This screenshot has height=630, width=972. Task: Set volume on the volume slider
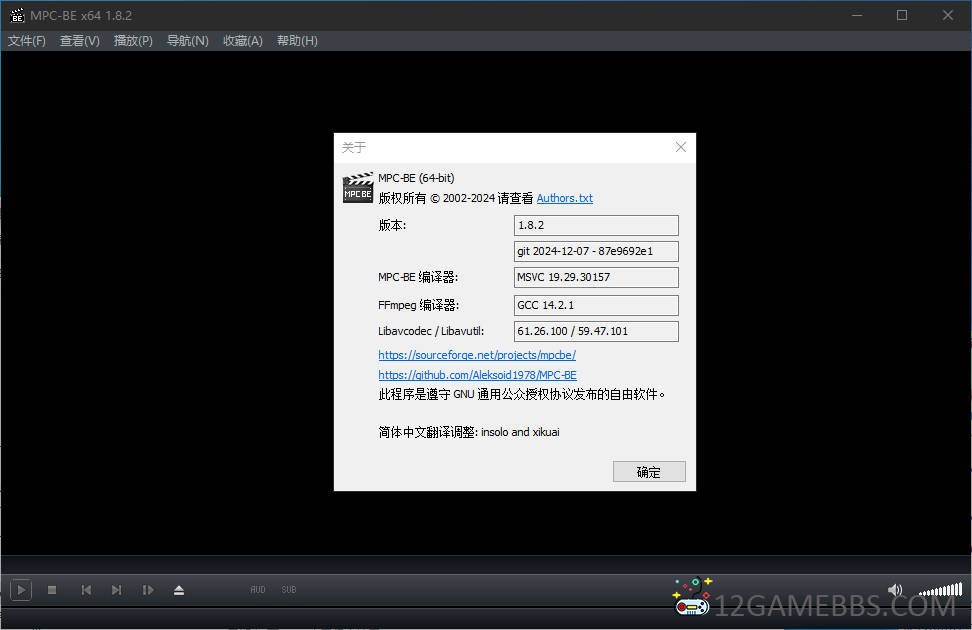coord(940,589)
